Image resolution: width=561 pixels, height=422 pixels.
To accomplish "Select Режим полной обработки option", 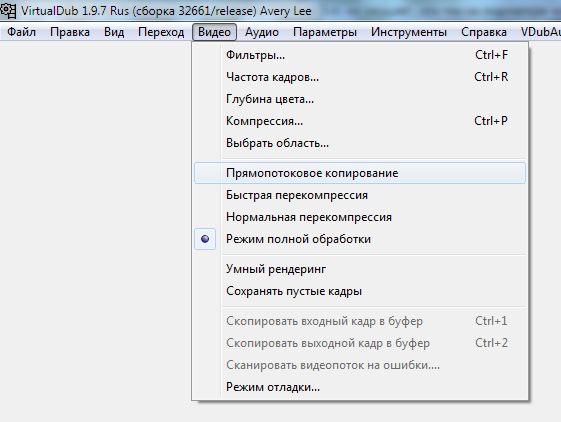I will click(x=360, y=239).
